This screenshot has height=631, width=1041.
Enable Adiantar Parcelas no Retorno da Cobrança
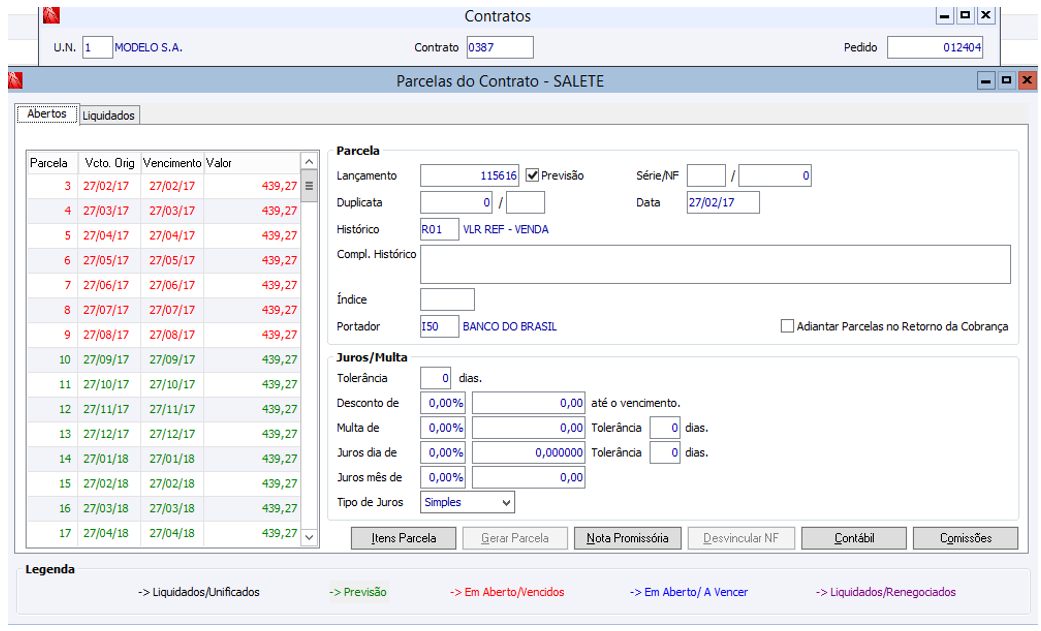tap(788, 326)
